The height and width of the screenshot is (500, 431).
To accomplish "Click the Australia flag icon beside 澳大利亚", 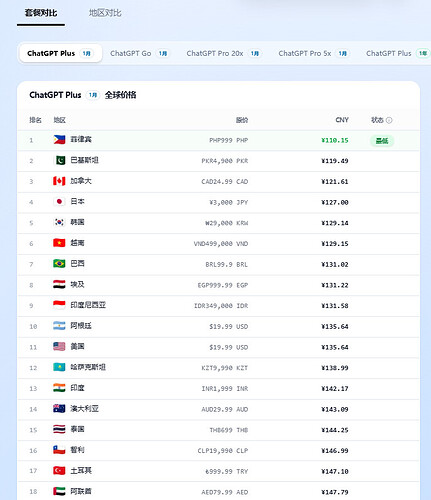I will coord(59,409).
